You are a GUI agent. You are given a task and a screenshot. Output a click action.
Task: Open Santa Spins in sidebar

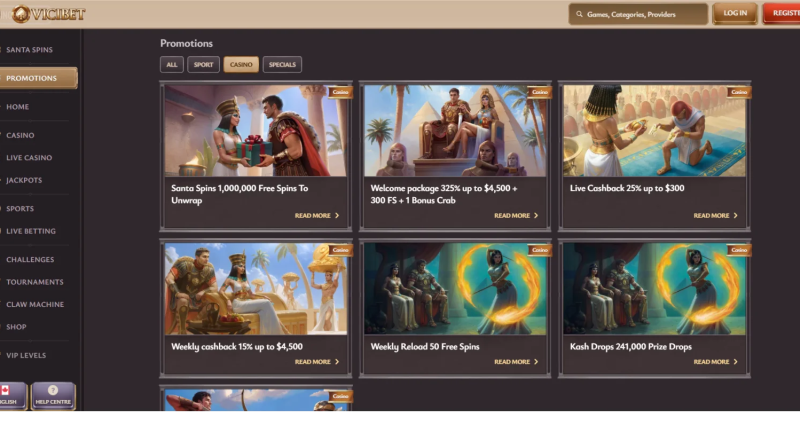[x=29, y=50]
